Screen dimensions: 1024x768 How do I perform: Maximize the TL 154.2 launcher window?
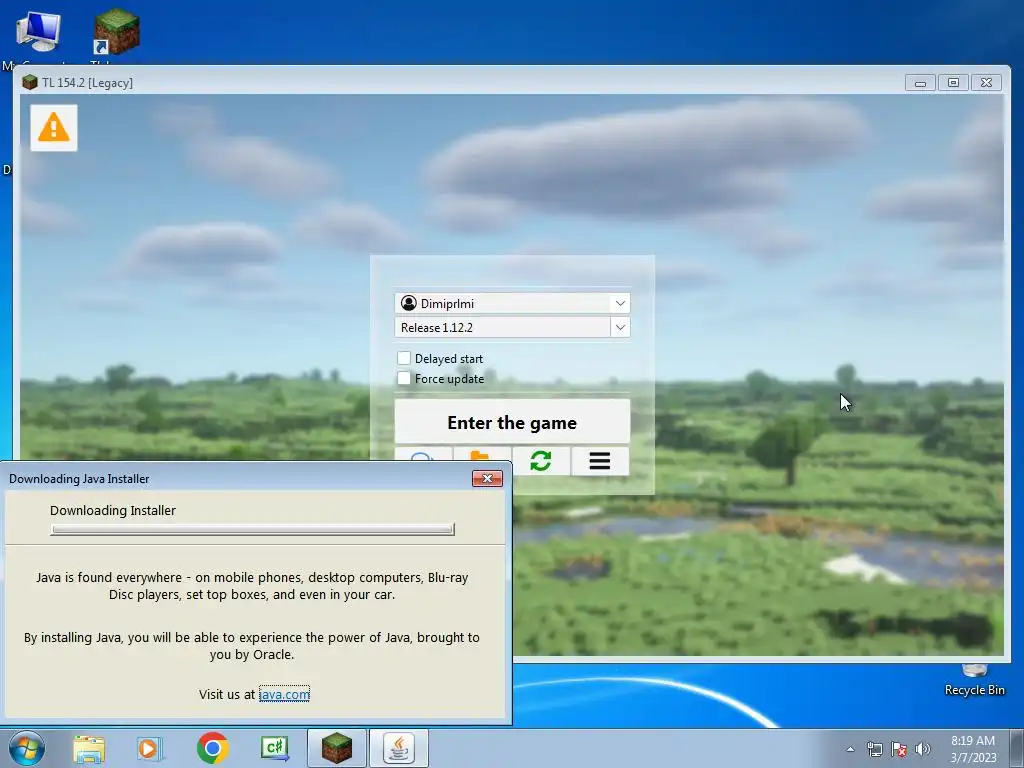953,83
